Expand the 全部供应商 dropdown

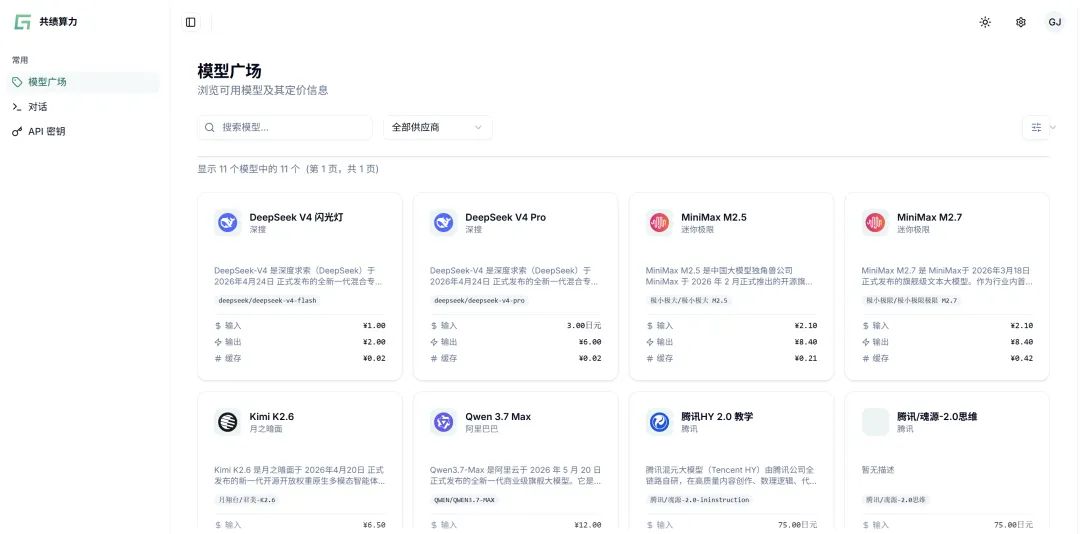click(438, 127)
